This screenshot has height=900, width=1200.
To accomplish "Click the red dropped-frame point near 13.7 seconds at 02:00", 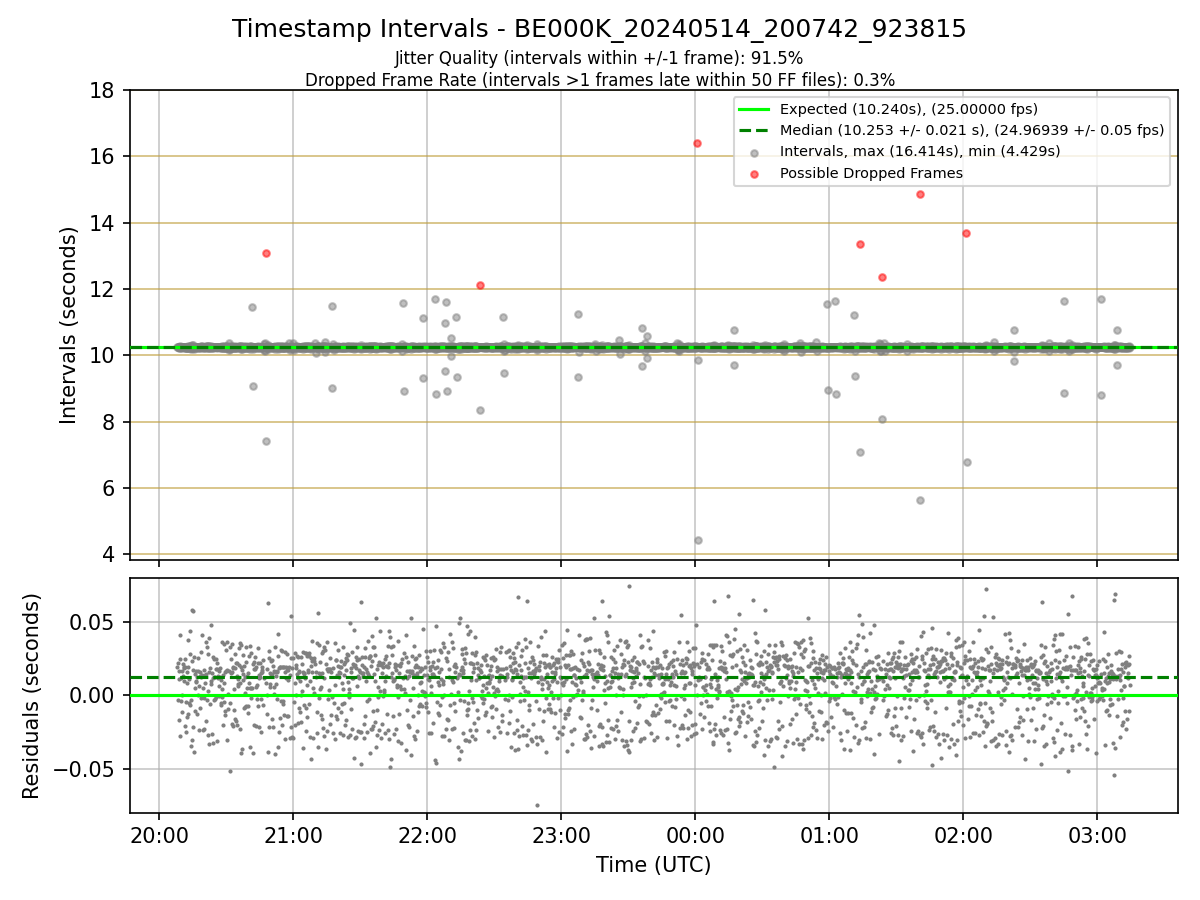I will click(966, 233).
